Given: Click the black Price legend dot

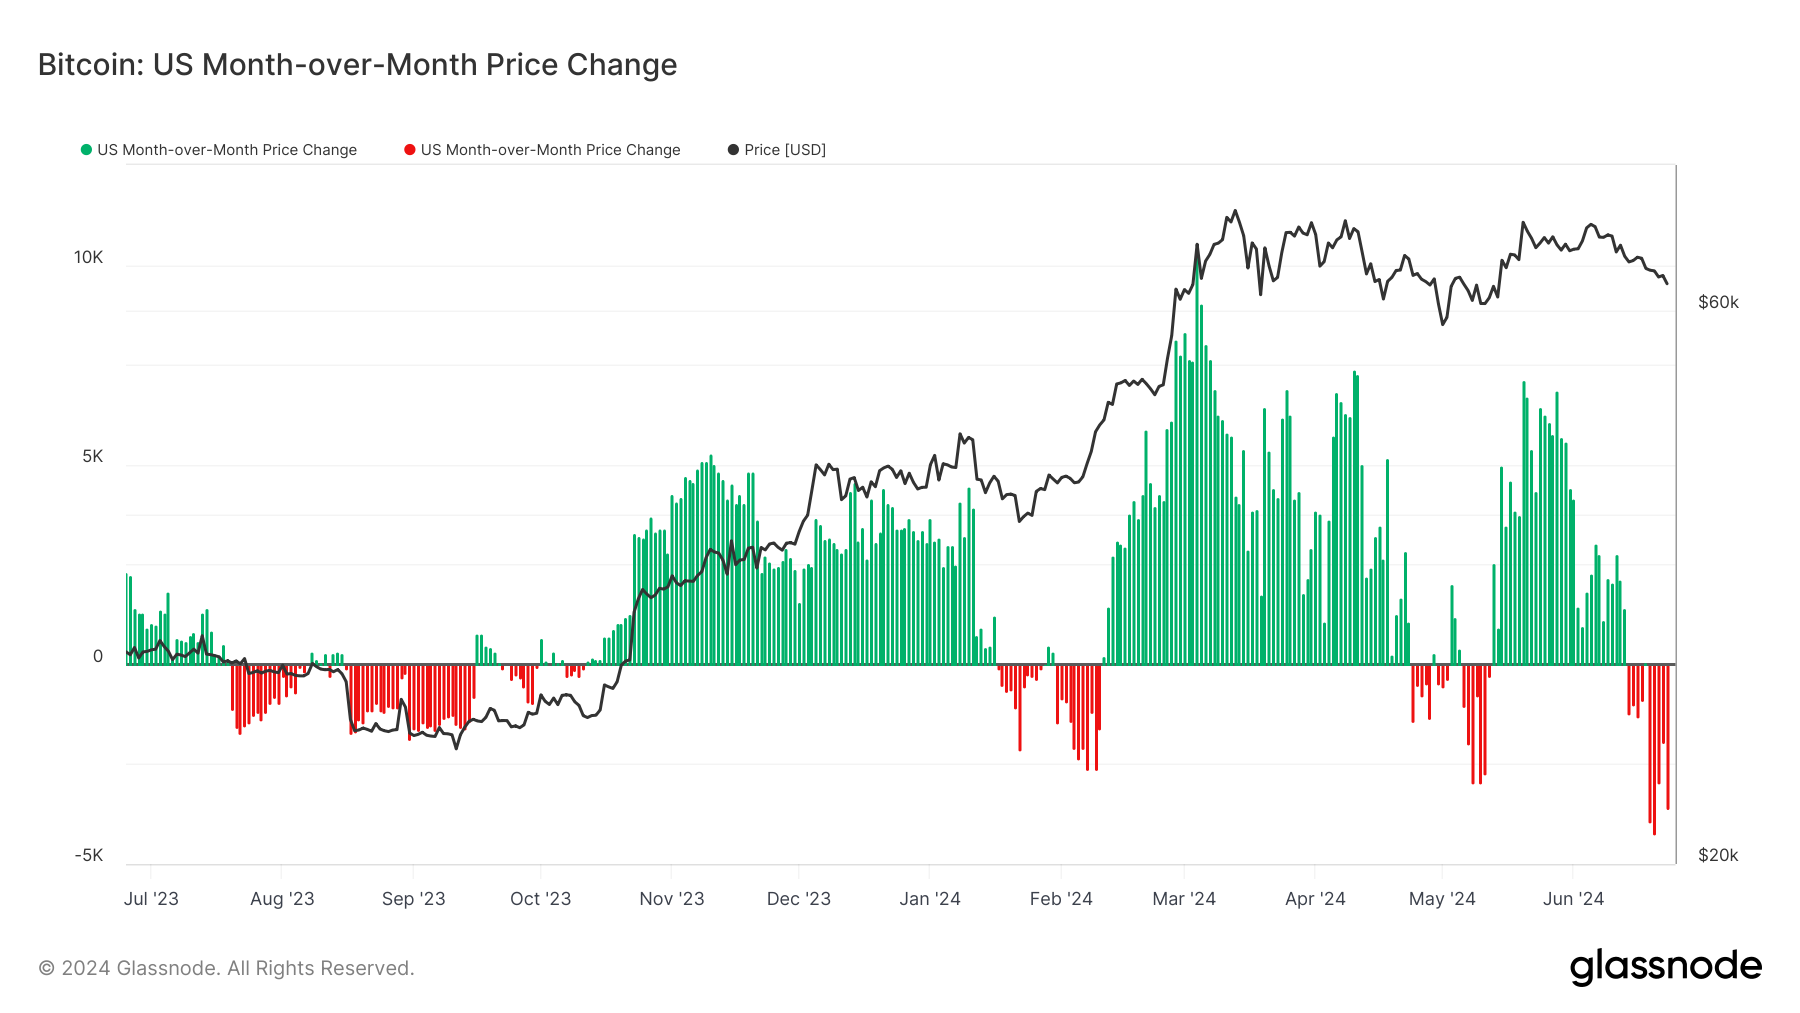Looking at the screenshot, I should [733, 150].
